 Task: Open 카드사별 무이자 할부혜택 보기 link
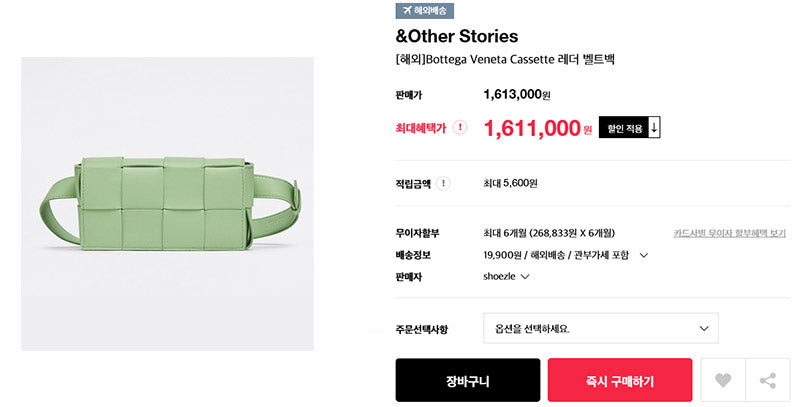[730, 233]
